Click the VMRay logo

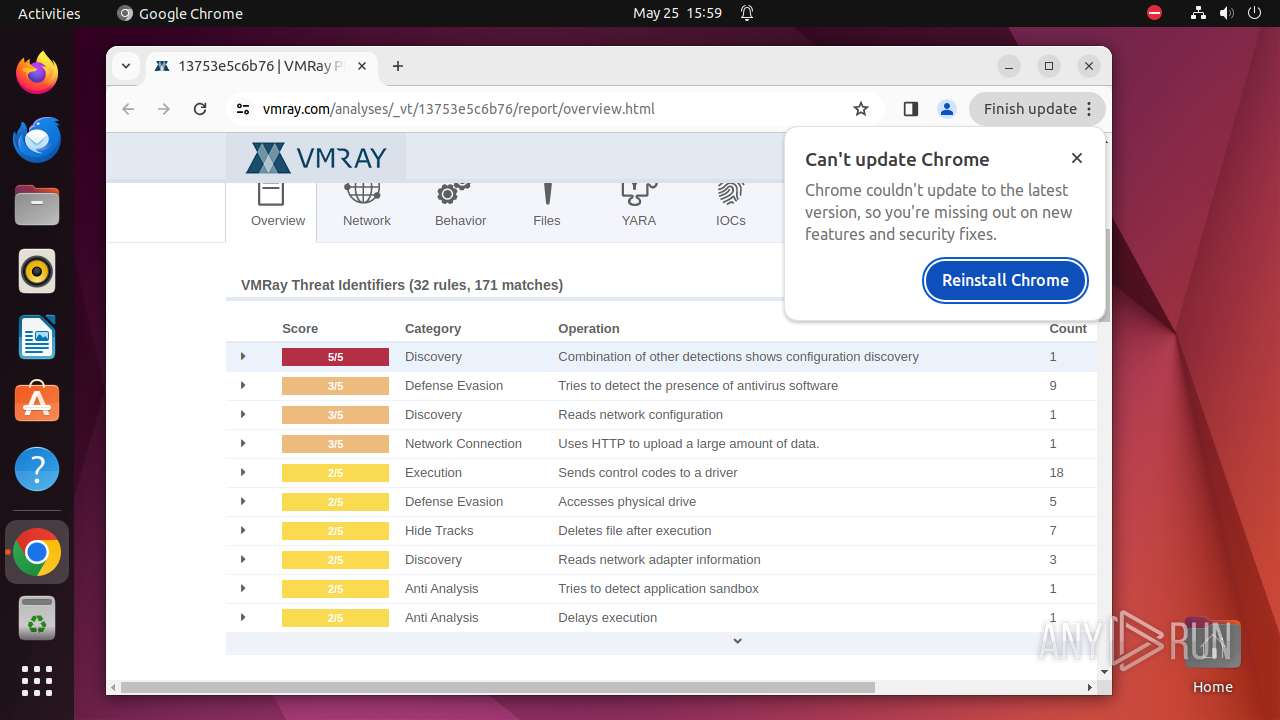(316, 158)
